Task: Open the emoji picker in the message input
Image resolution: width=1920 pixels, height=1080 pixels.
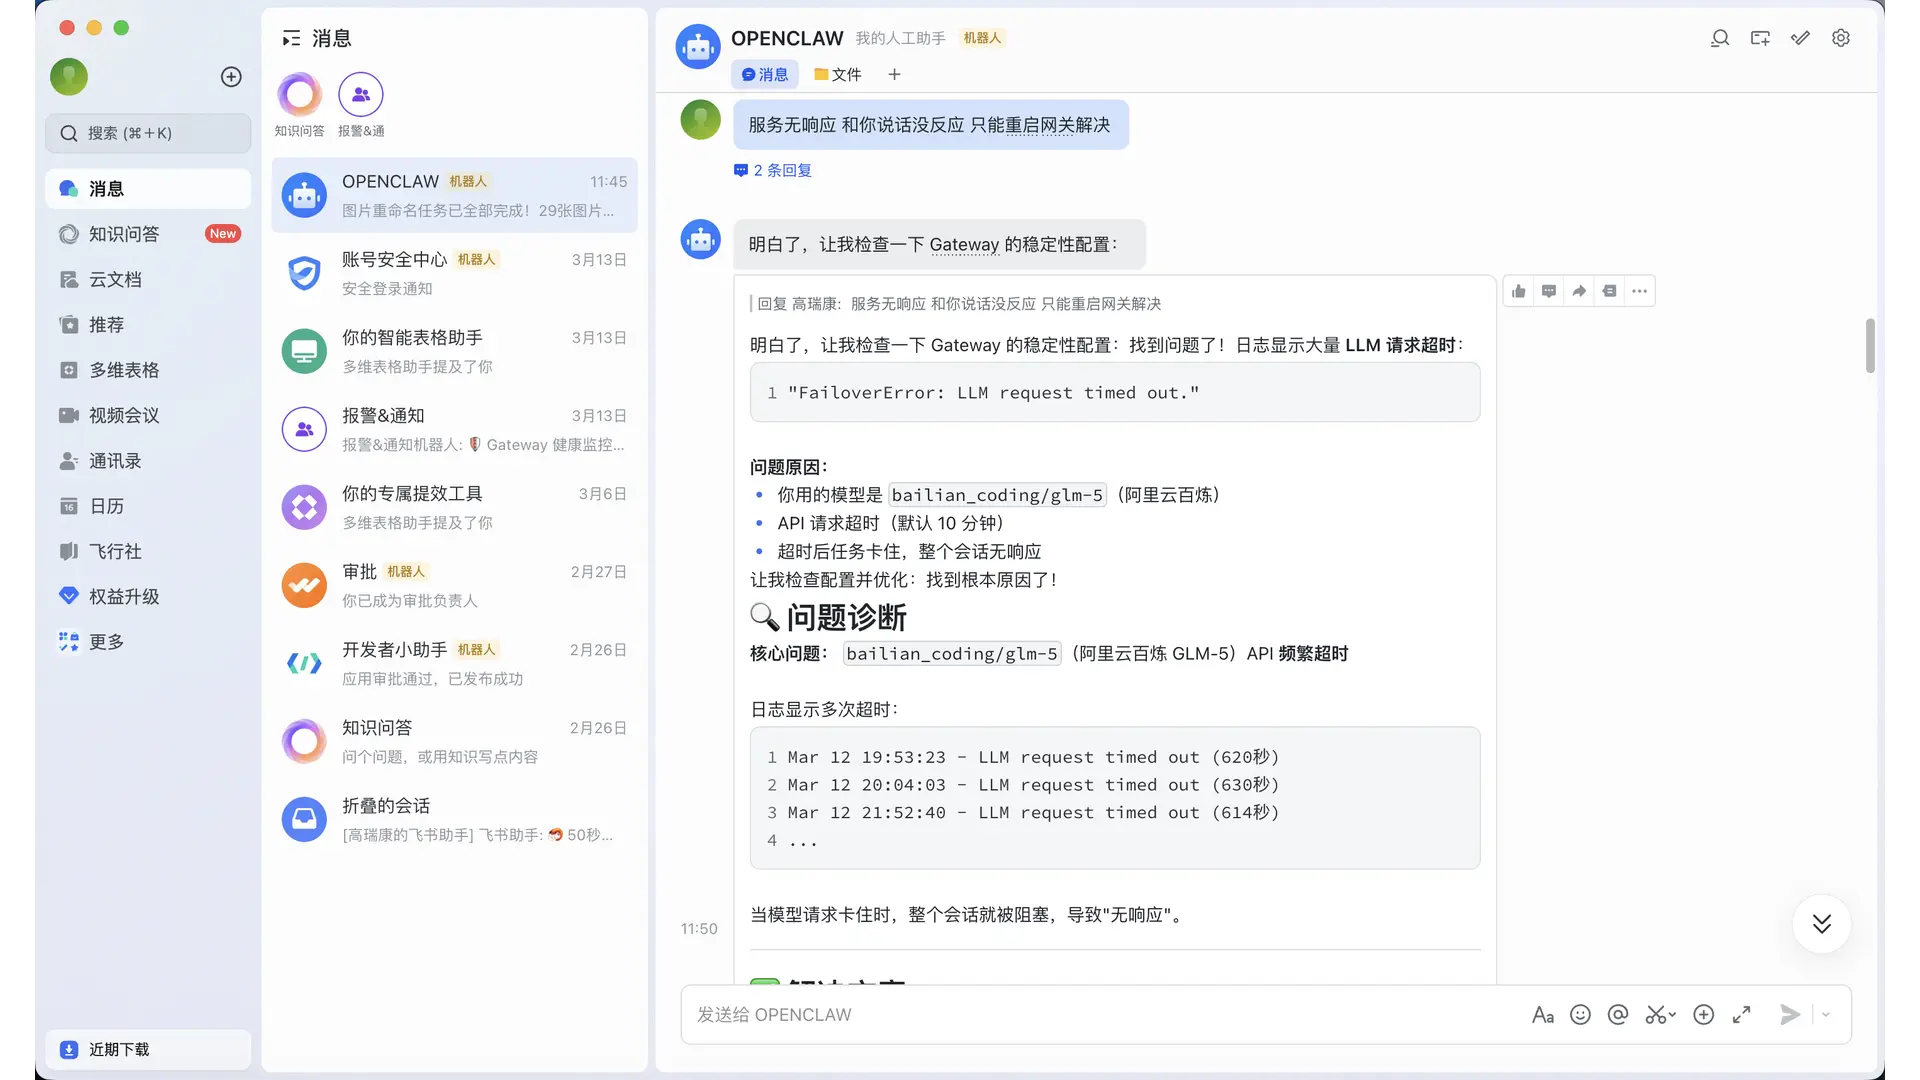Action: 1580,1014
